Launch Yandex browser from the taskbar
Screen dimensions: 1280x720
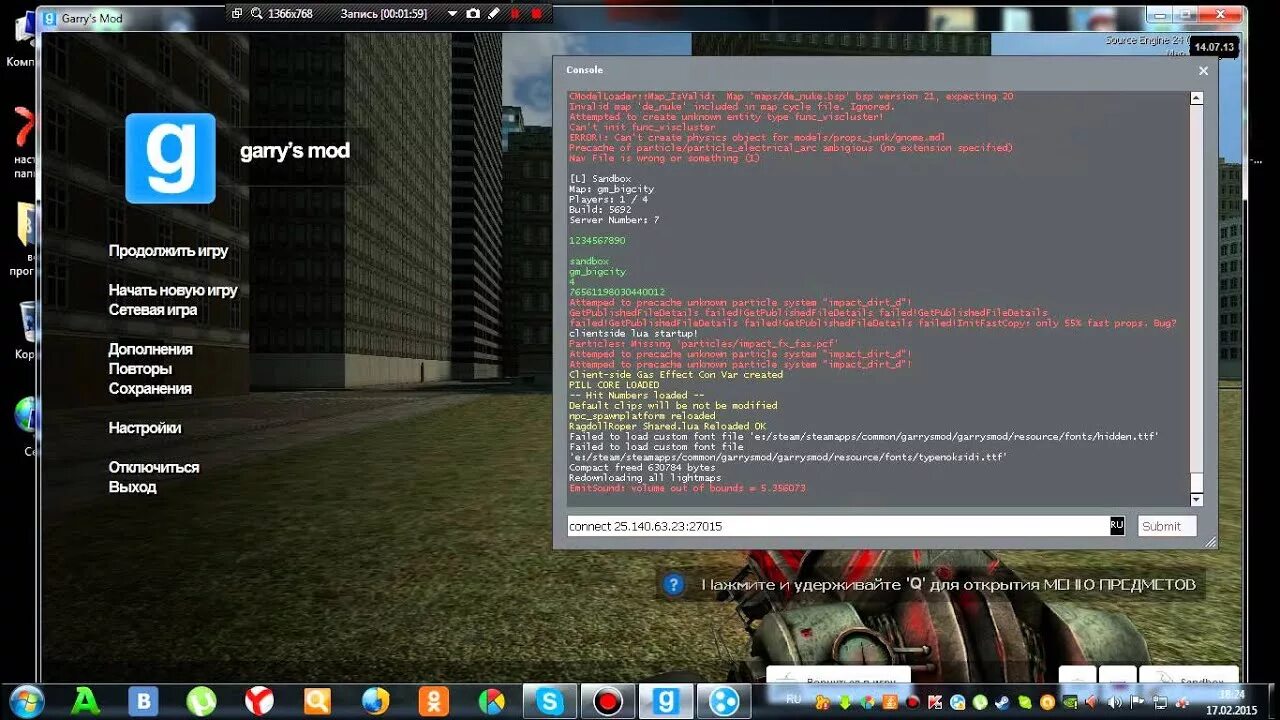click(x=259, y=702)
